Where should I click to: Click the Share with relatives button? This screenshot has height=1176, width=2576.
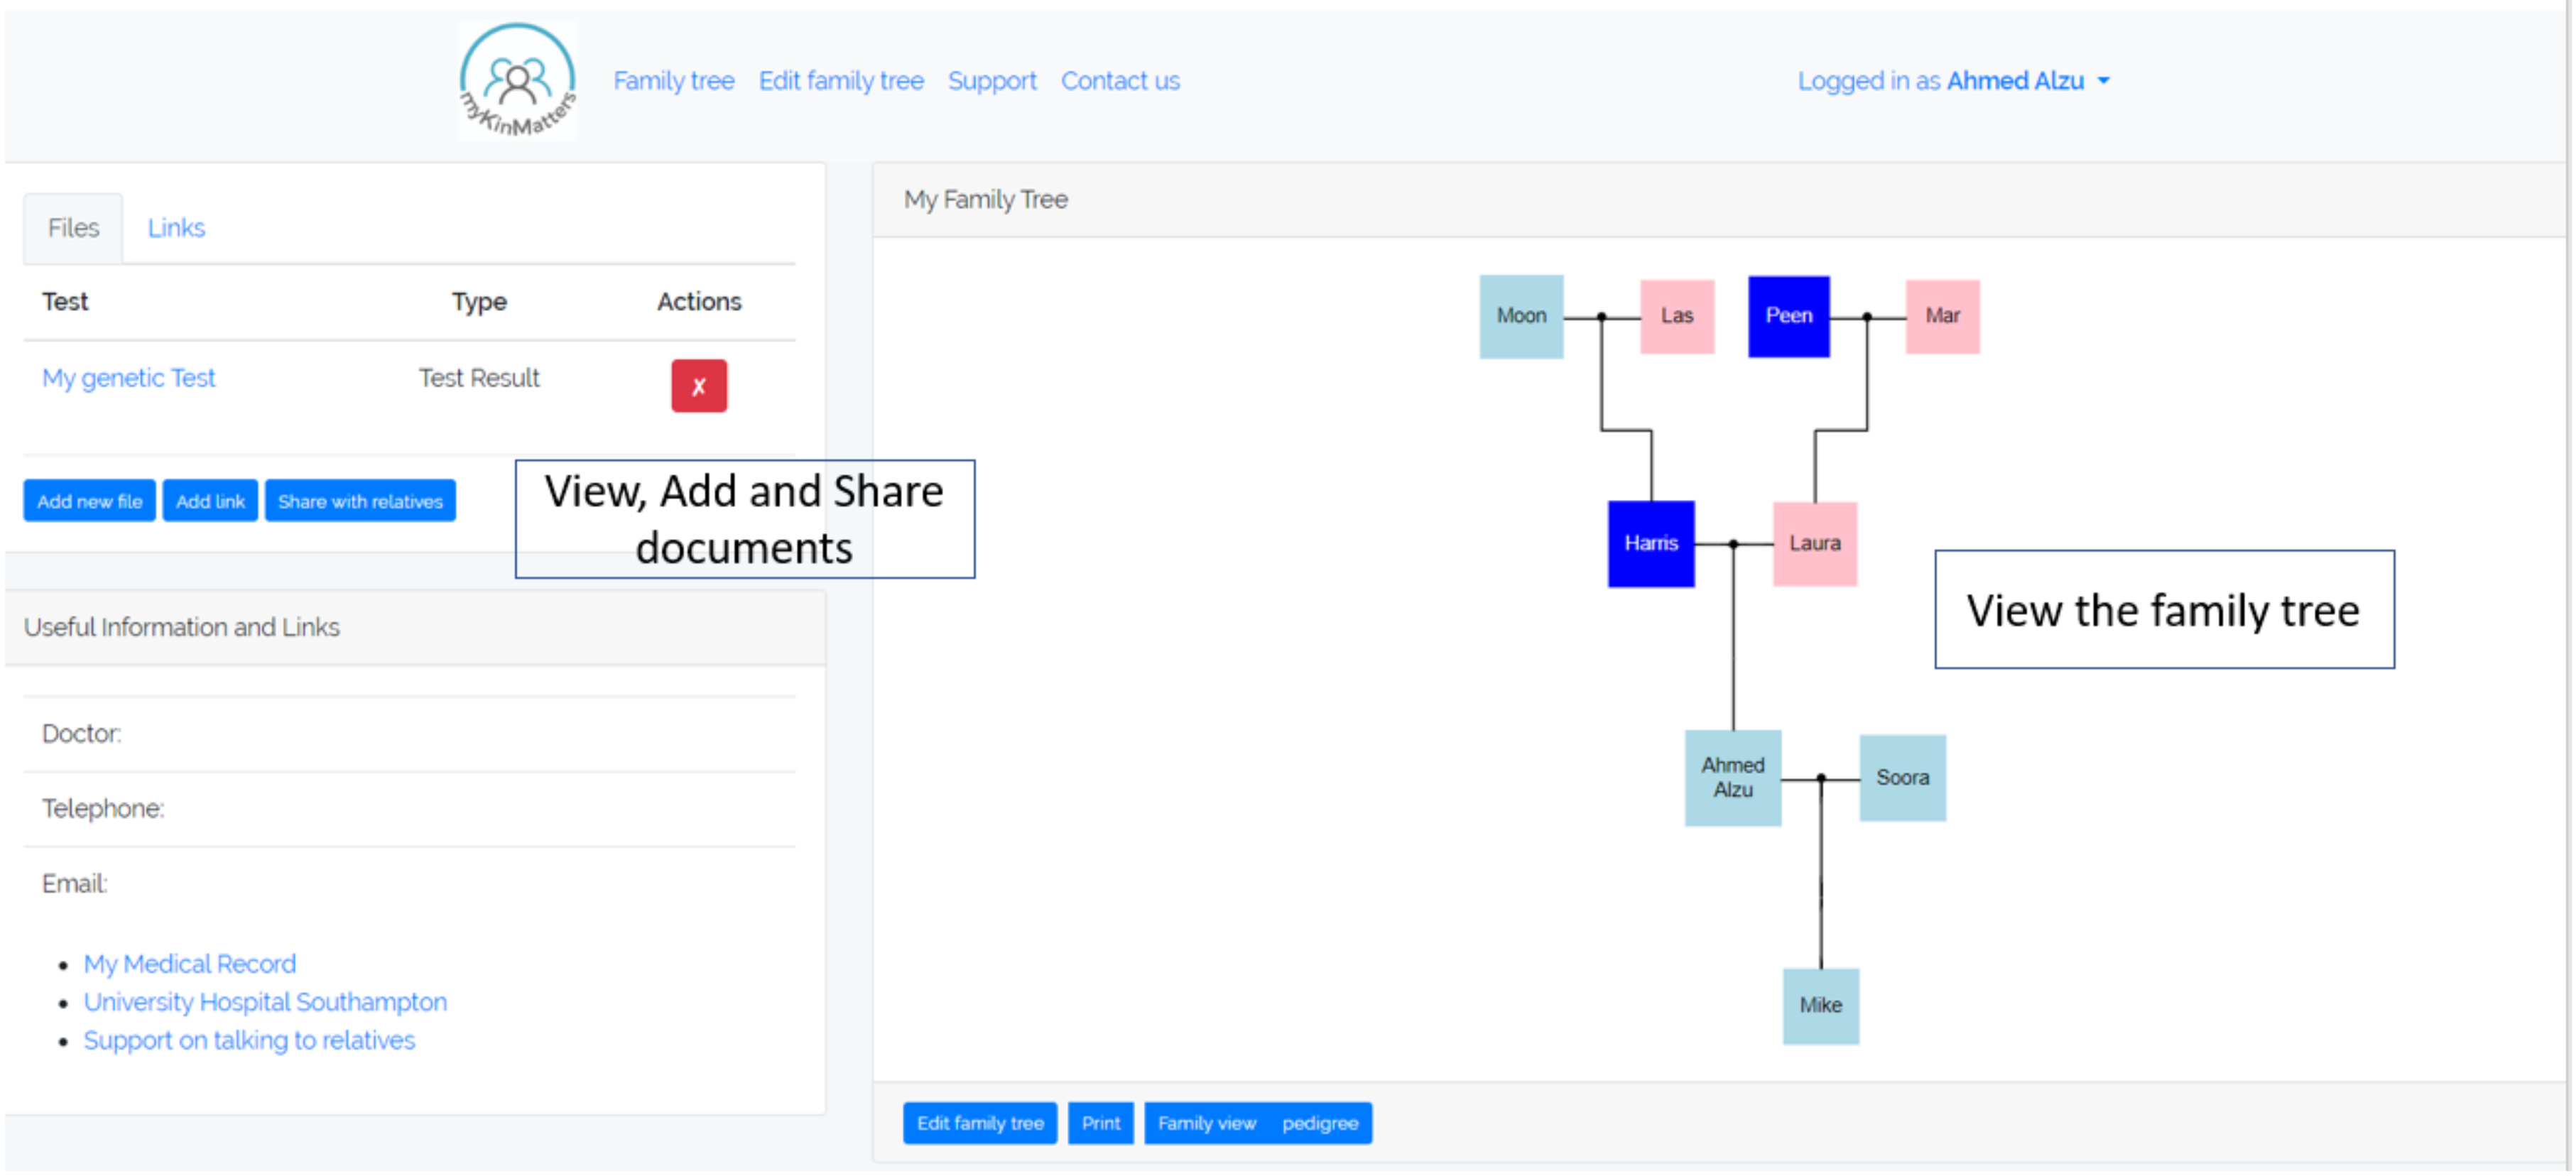tap(360, 501)
